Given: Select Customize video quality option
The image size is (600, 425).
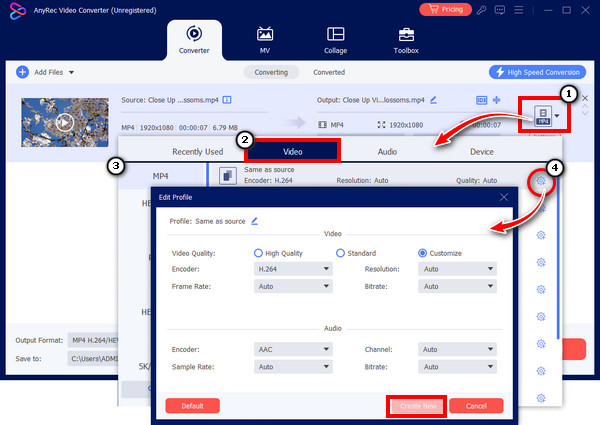Looking at the screenshot, I should pyautogui.click(x=422, y=253).
